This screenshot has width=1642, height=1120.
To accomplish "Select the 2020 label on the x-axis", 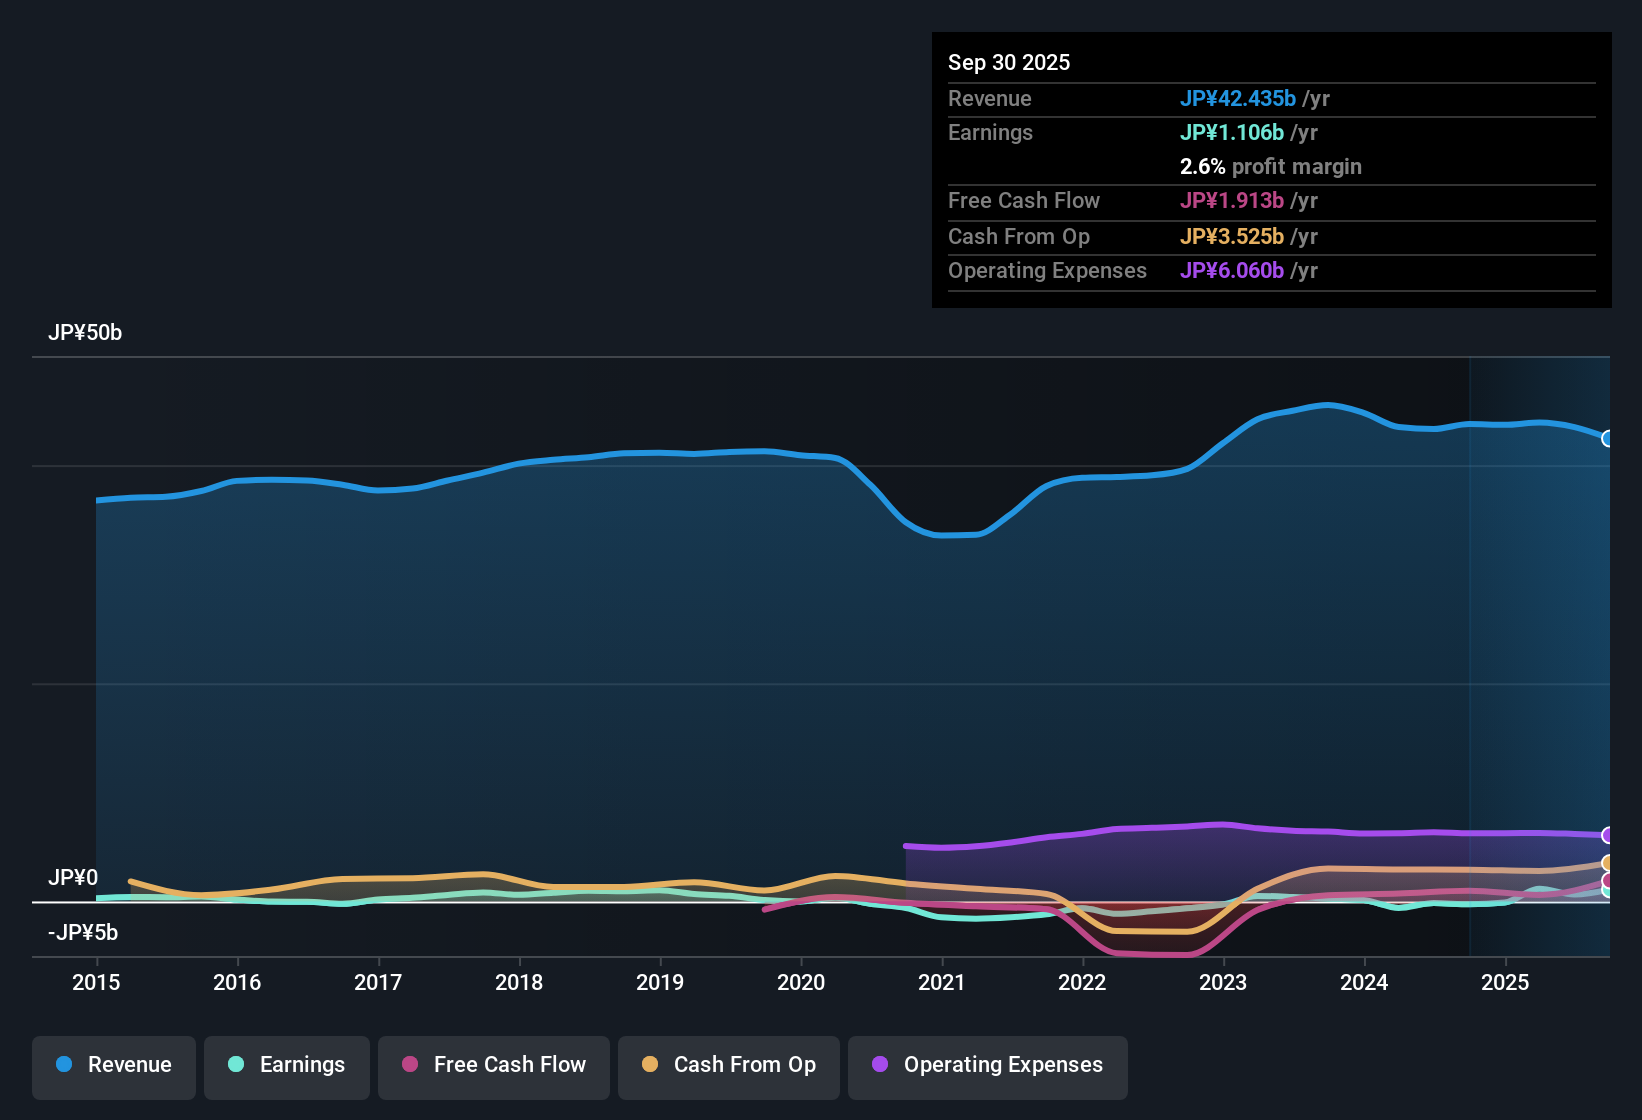I will click(801, 983).
